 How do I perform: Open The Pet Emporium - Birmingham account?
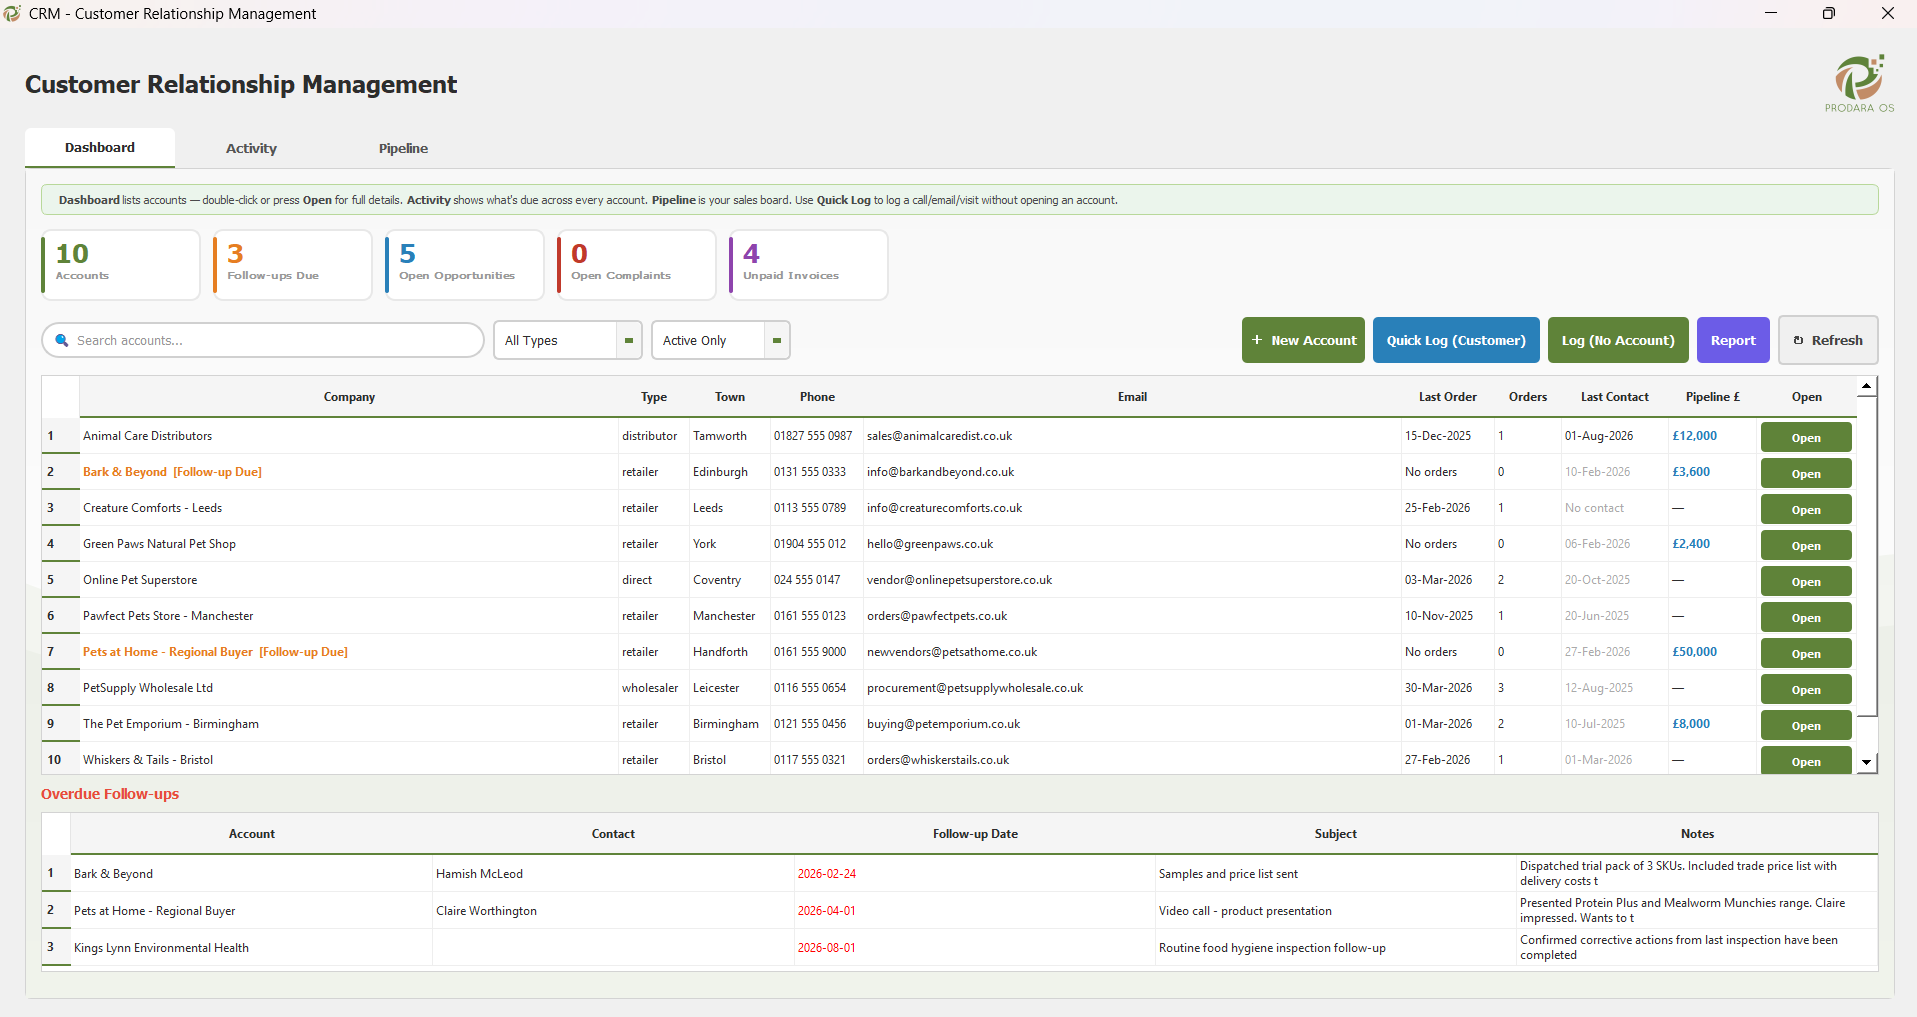click(1806, 725)
